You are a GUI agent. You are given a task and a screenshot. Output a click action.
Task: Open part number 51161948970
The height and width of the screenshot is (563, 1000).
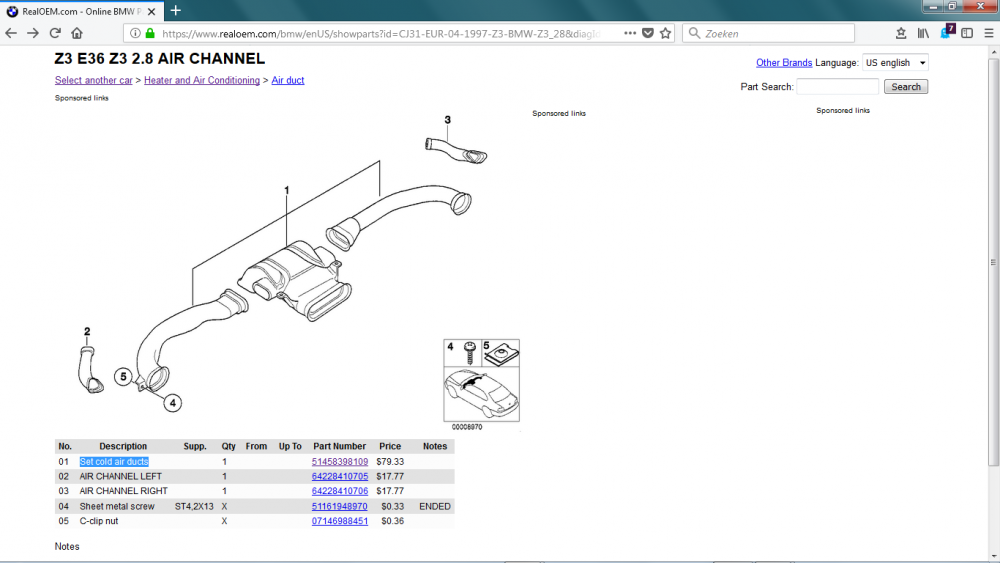point(339,506)
